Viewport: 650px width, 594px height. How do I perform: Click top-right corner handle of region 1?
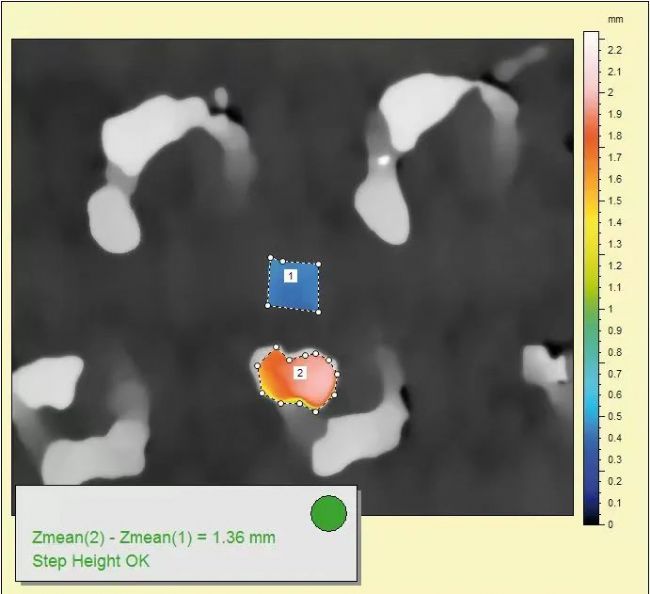pos(320,264)
